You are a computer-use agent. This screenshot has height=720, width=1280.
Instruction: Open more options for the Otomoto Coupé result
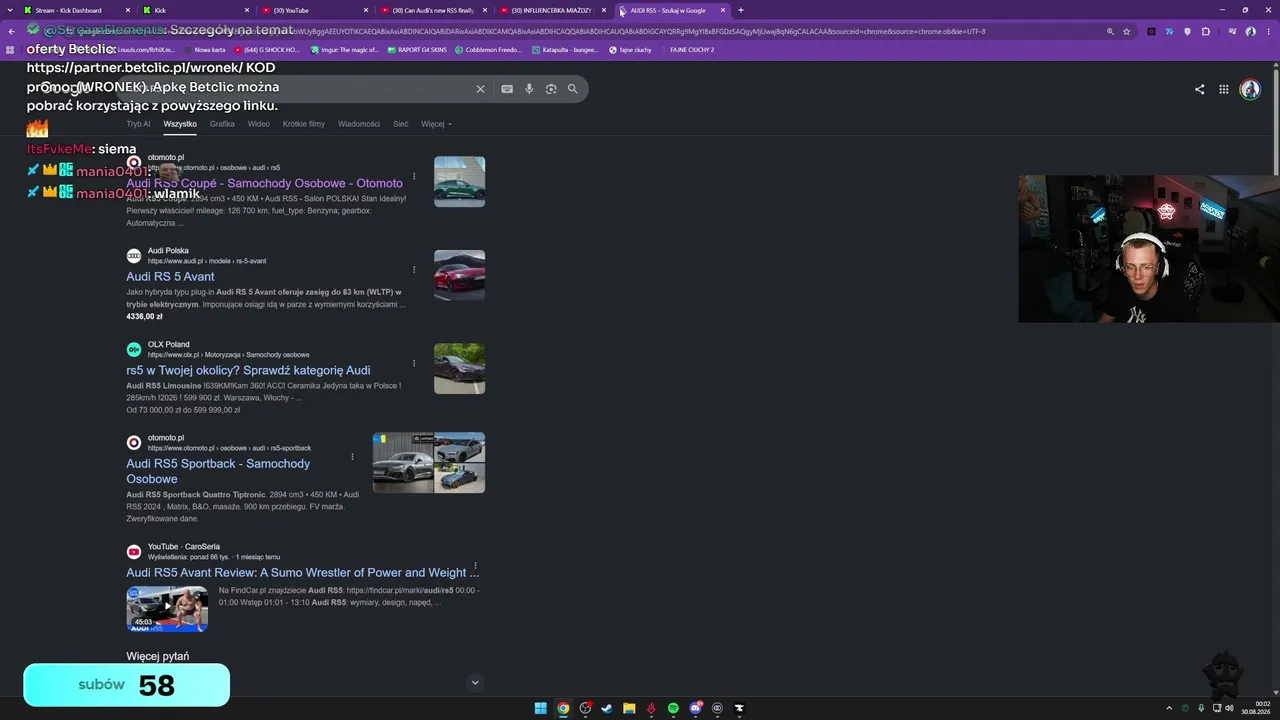pos(414,175)
